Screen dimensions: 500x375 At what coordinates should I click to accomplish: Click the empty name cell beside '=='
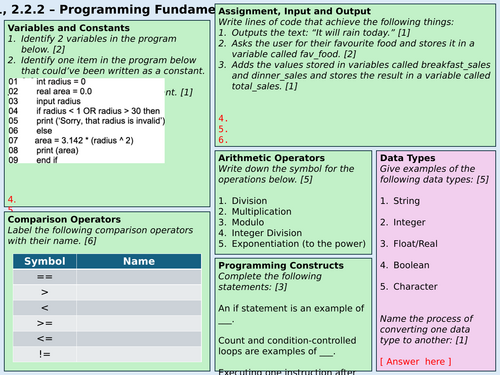(x=139, y=276)
